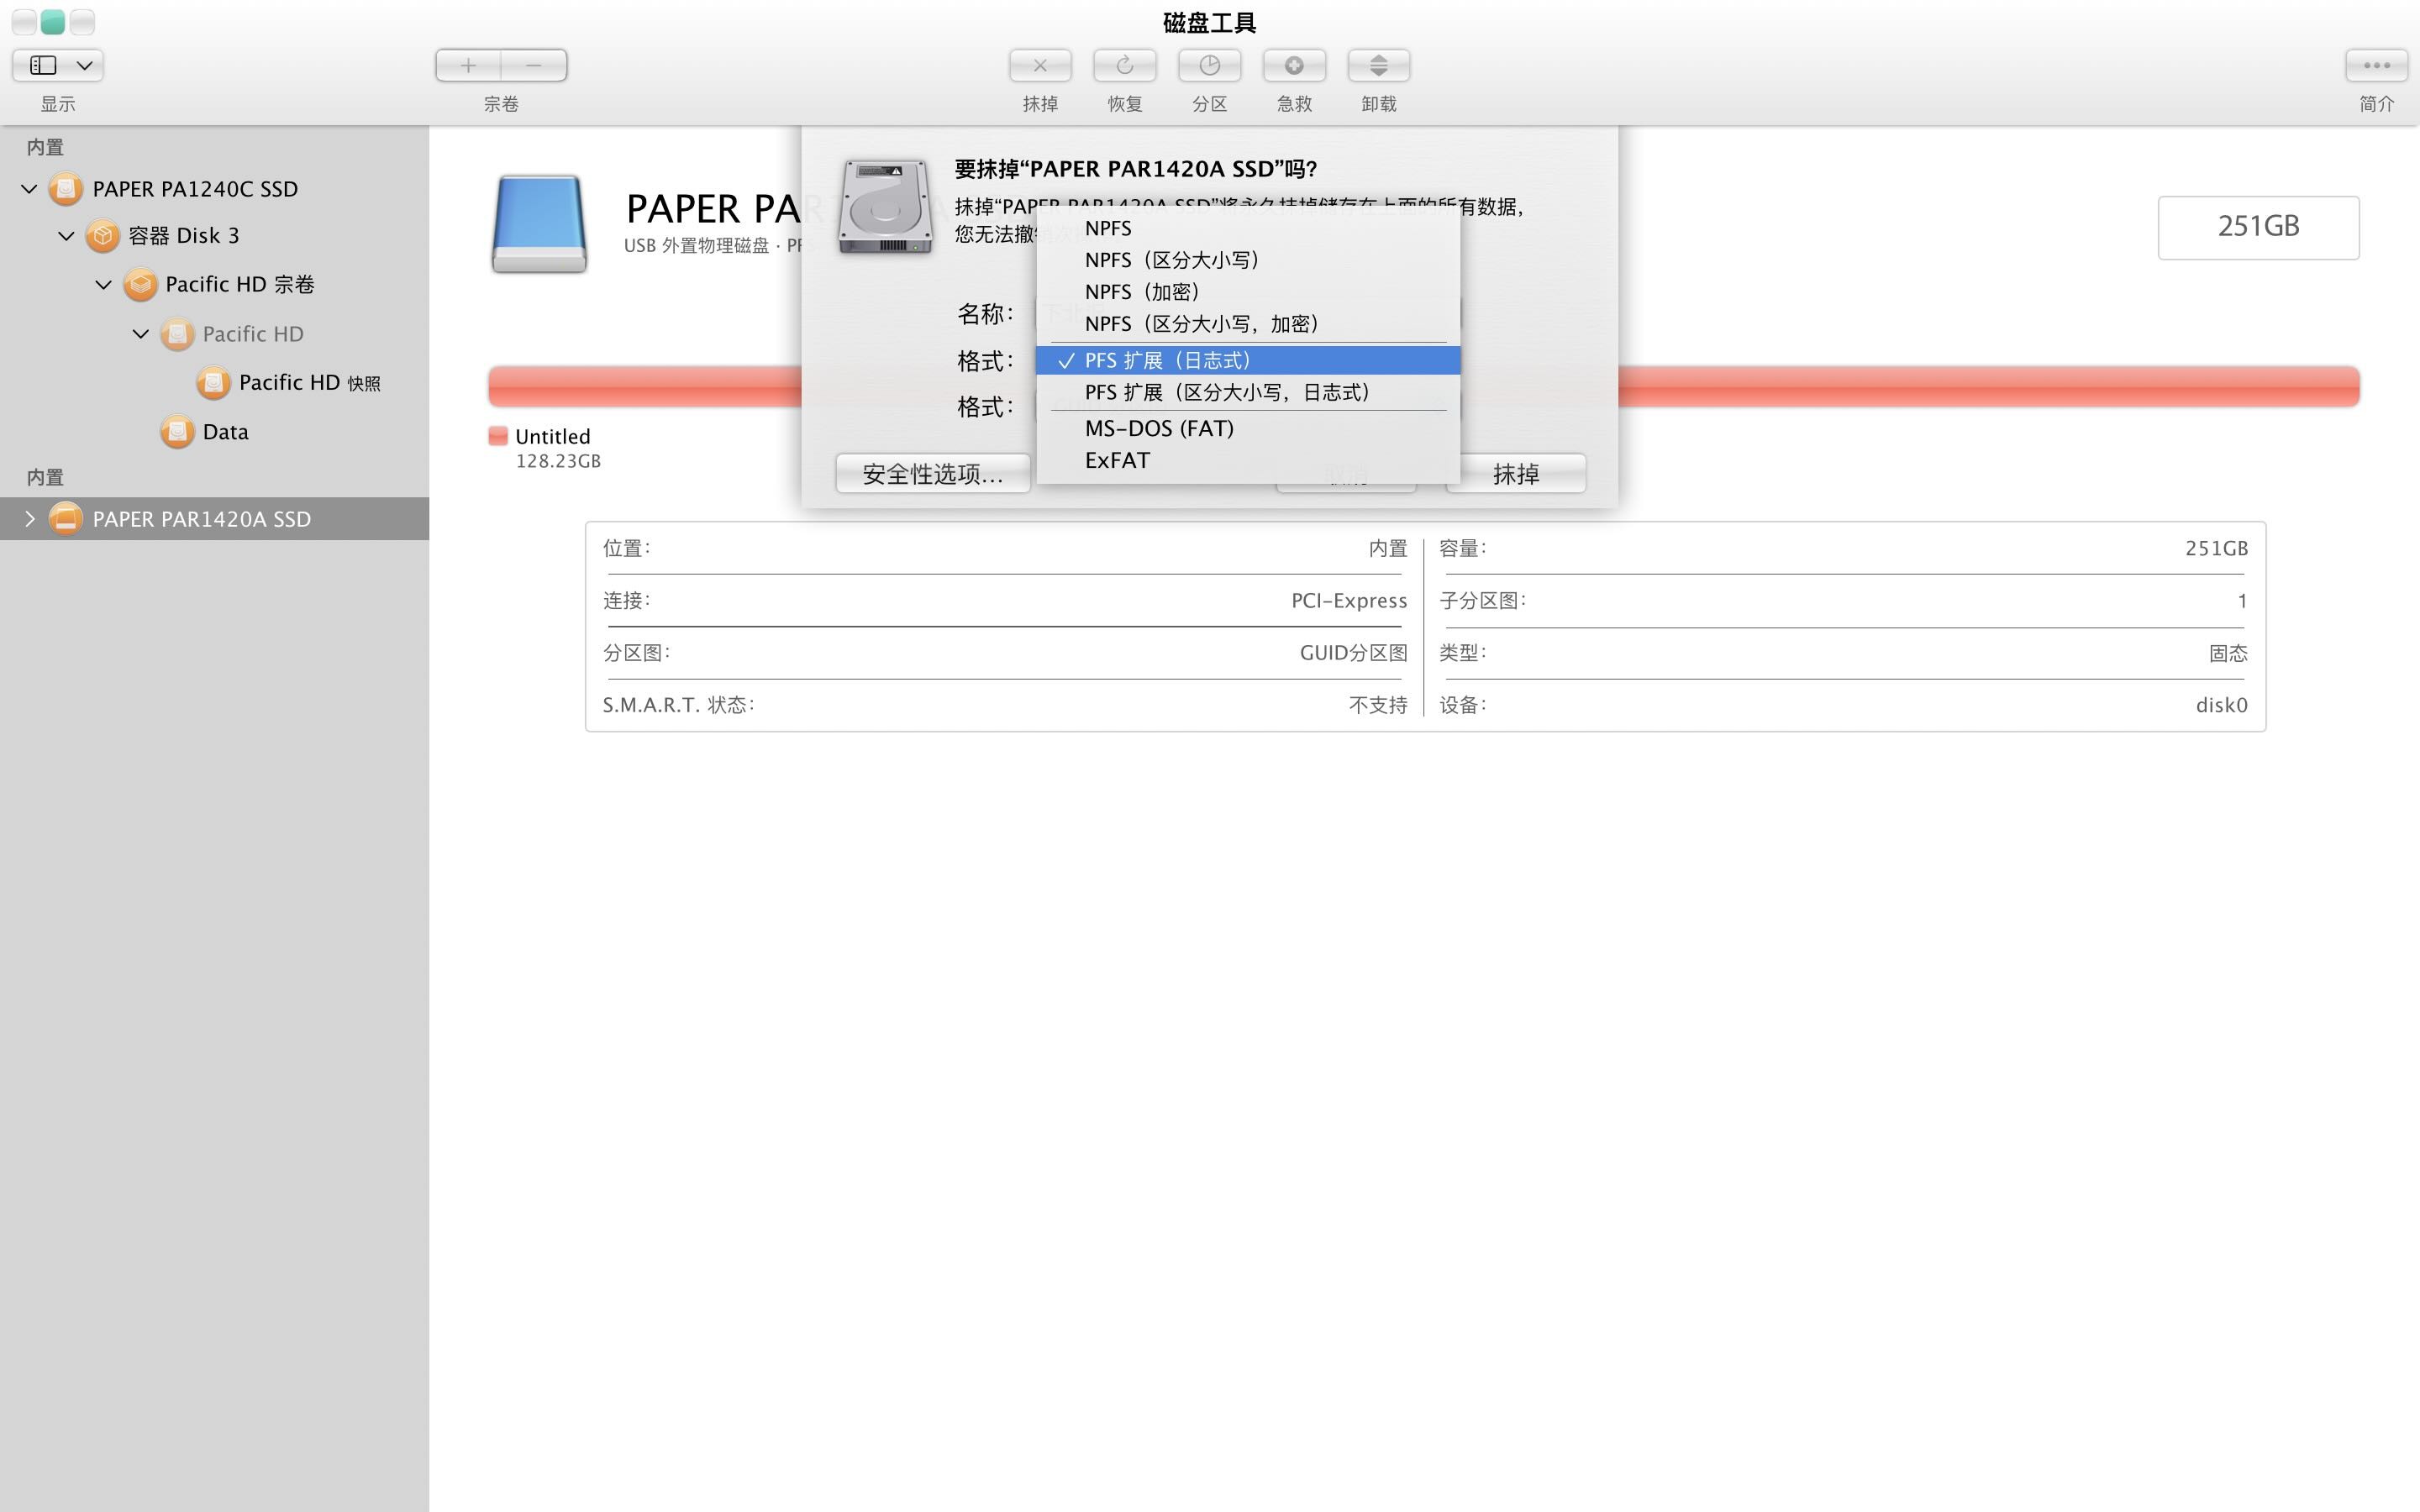Click the GUID分区图 value

point(1353,653)
